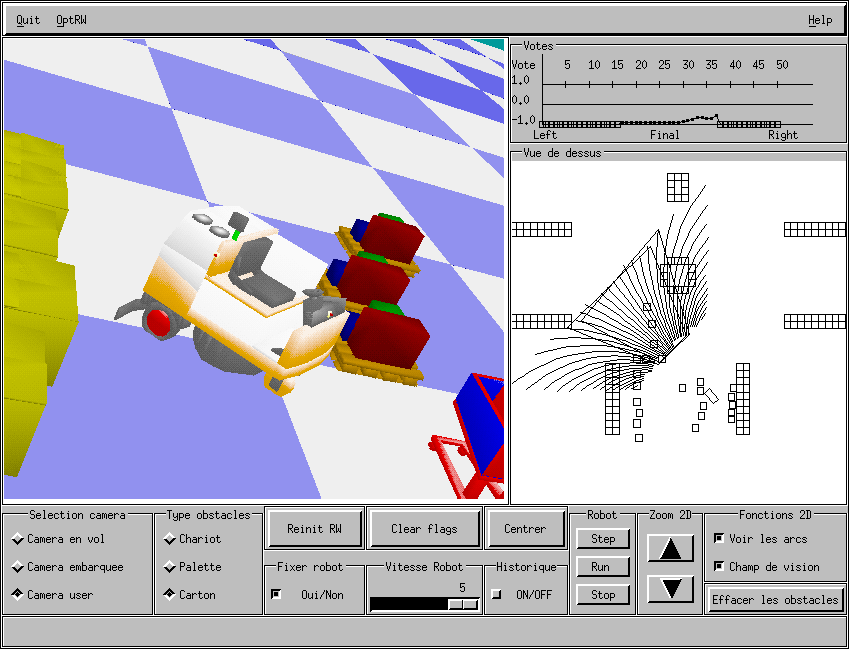Toggle the Fixer robot Oui/Non checkbox

tap(277, 595)
